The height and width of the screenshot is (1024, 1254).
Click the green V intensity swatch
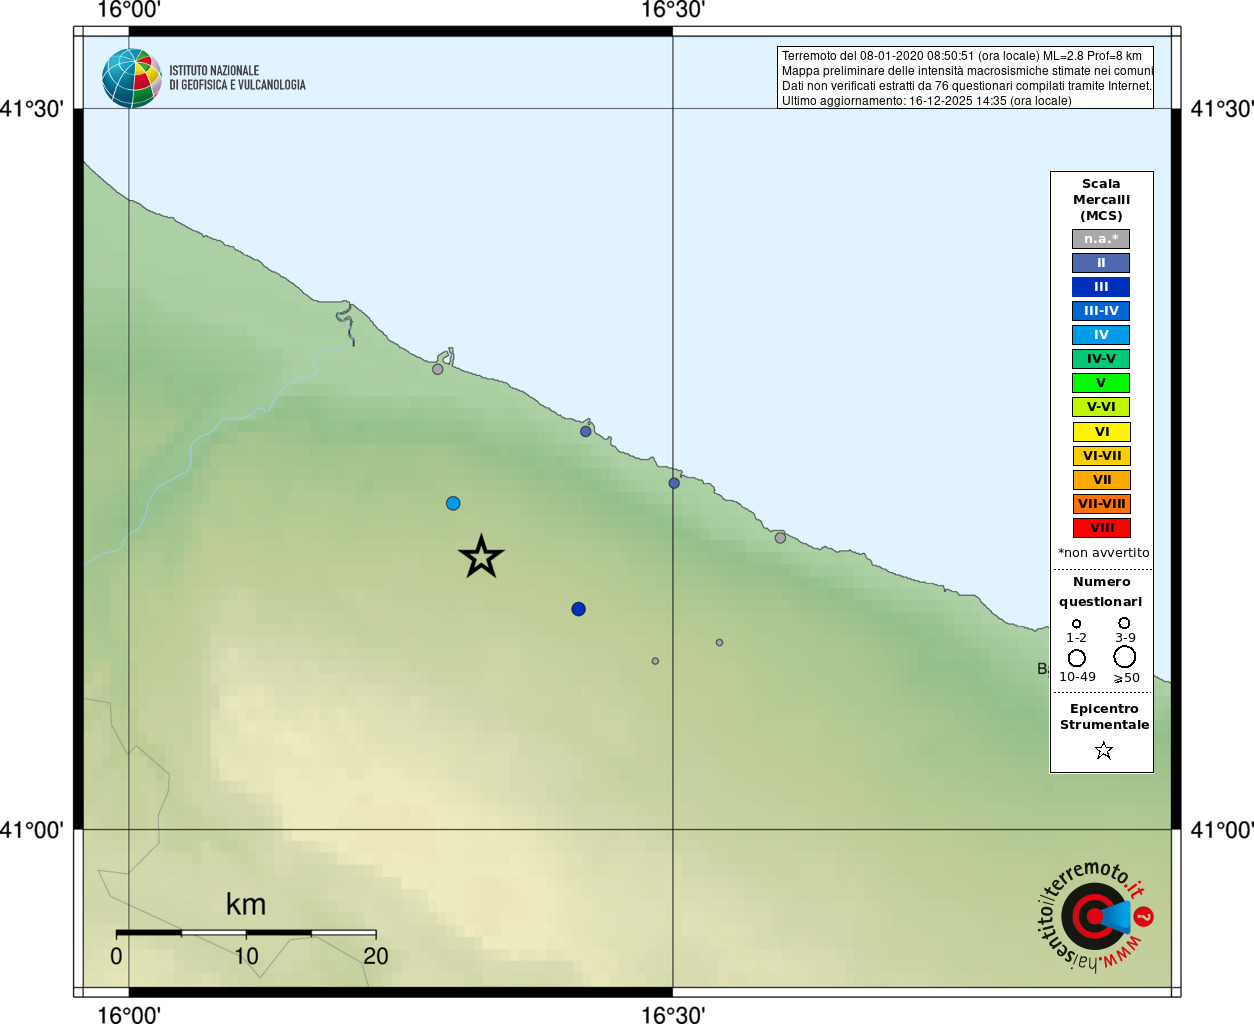(1101, 383)
